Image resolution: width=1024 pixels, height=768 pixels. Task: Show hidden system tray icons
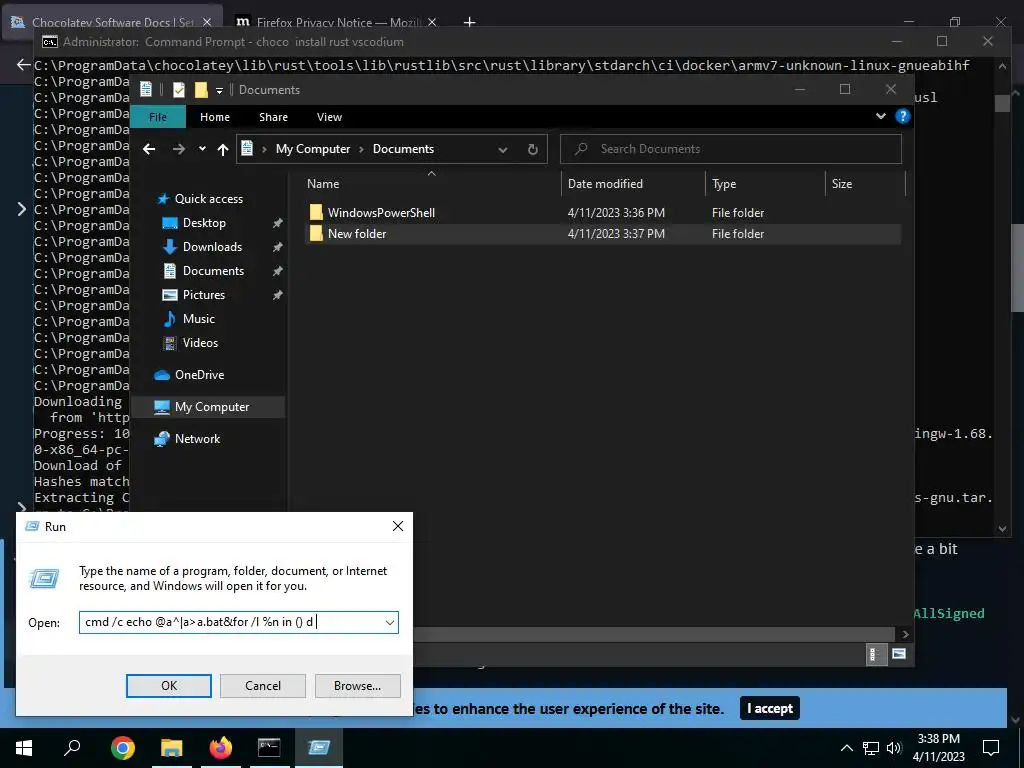pyautogui.click(x=846, y=748)
